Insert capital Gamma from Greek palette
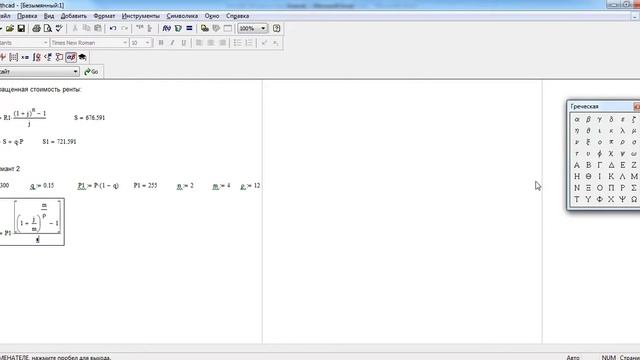 click(x=600, y=165)
